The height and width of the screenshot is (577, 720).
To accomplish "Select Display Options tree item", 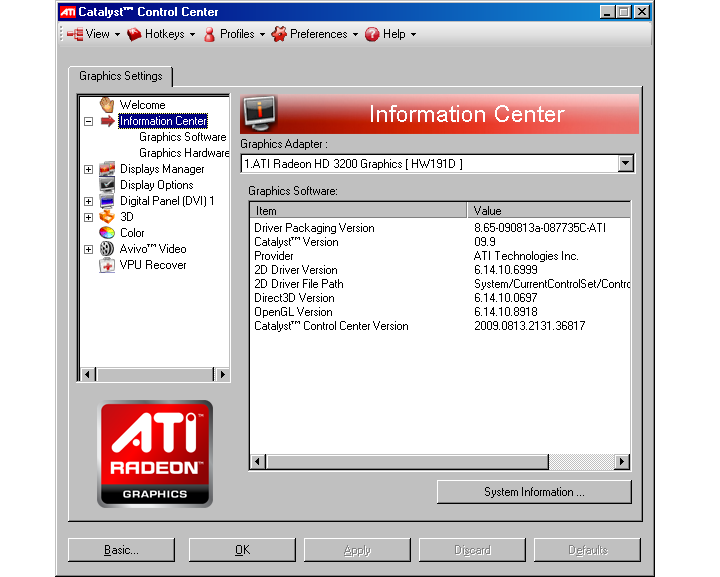I will pos(157,185).
